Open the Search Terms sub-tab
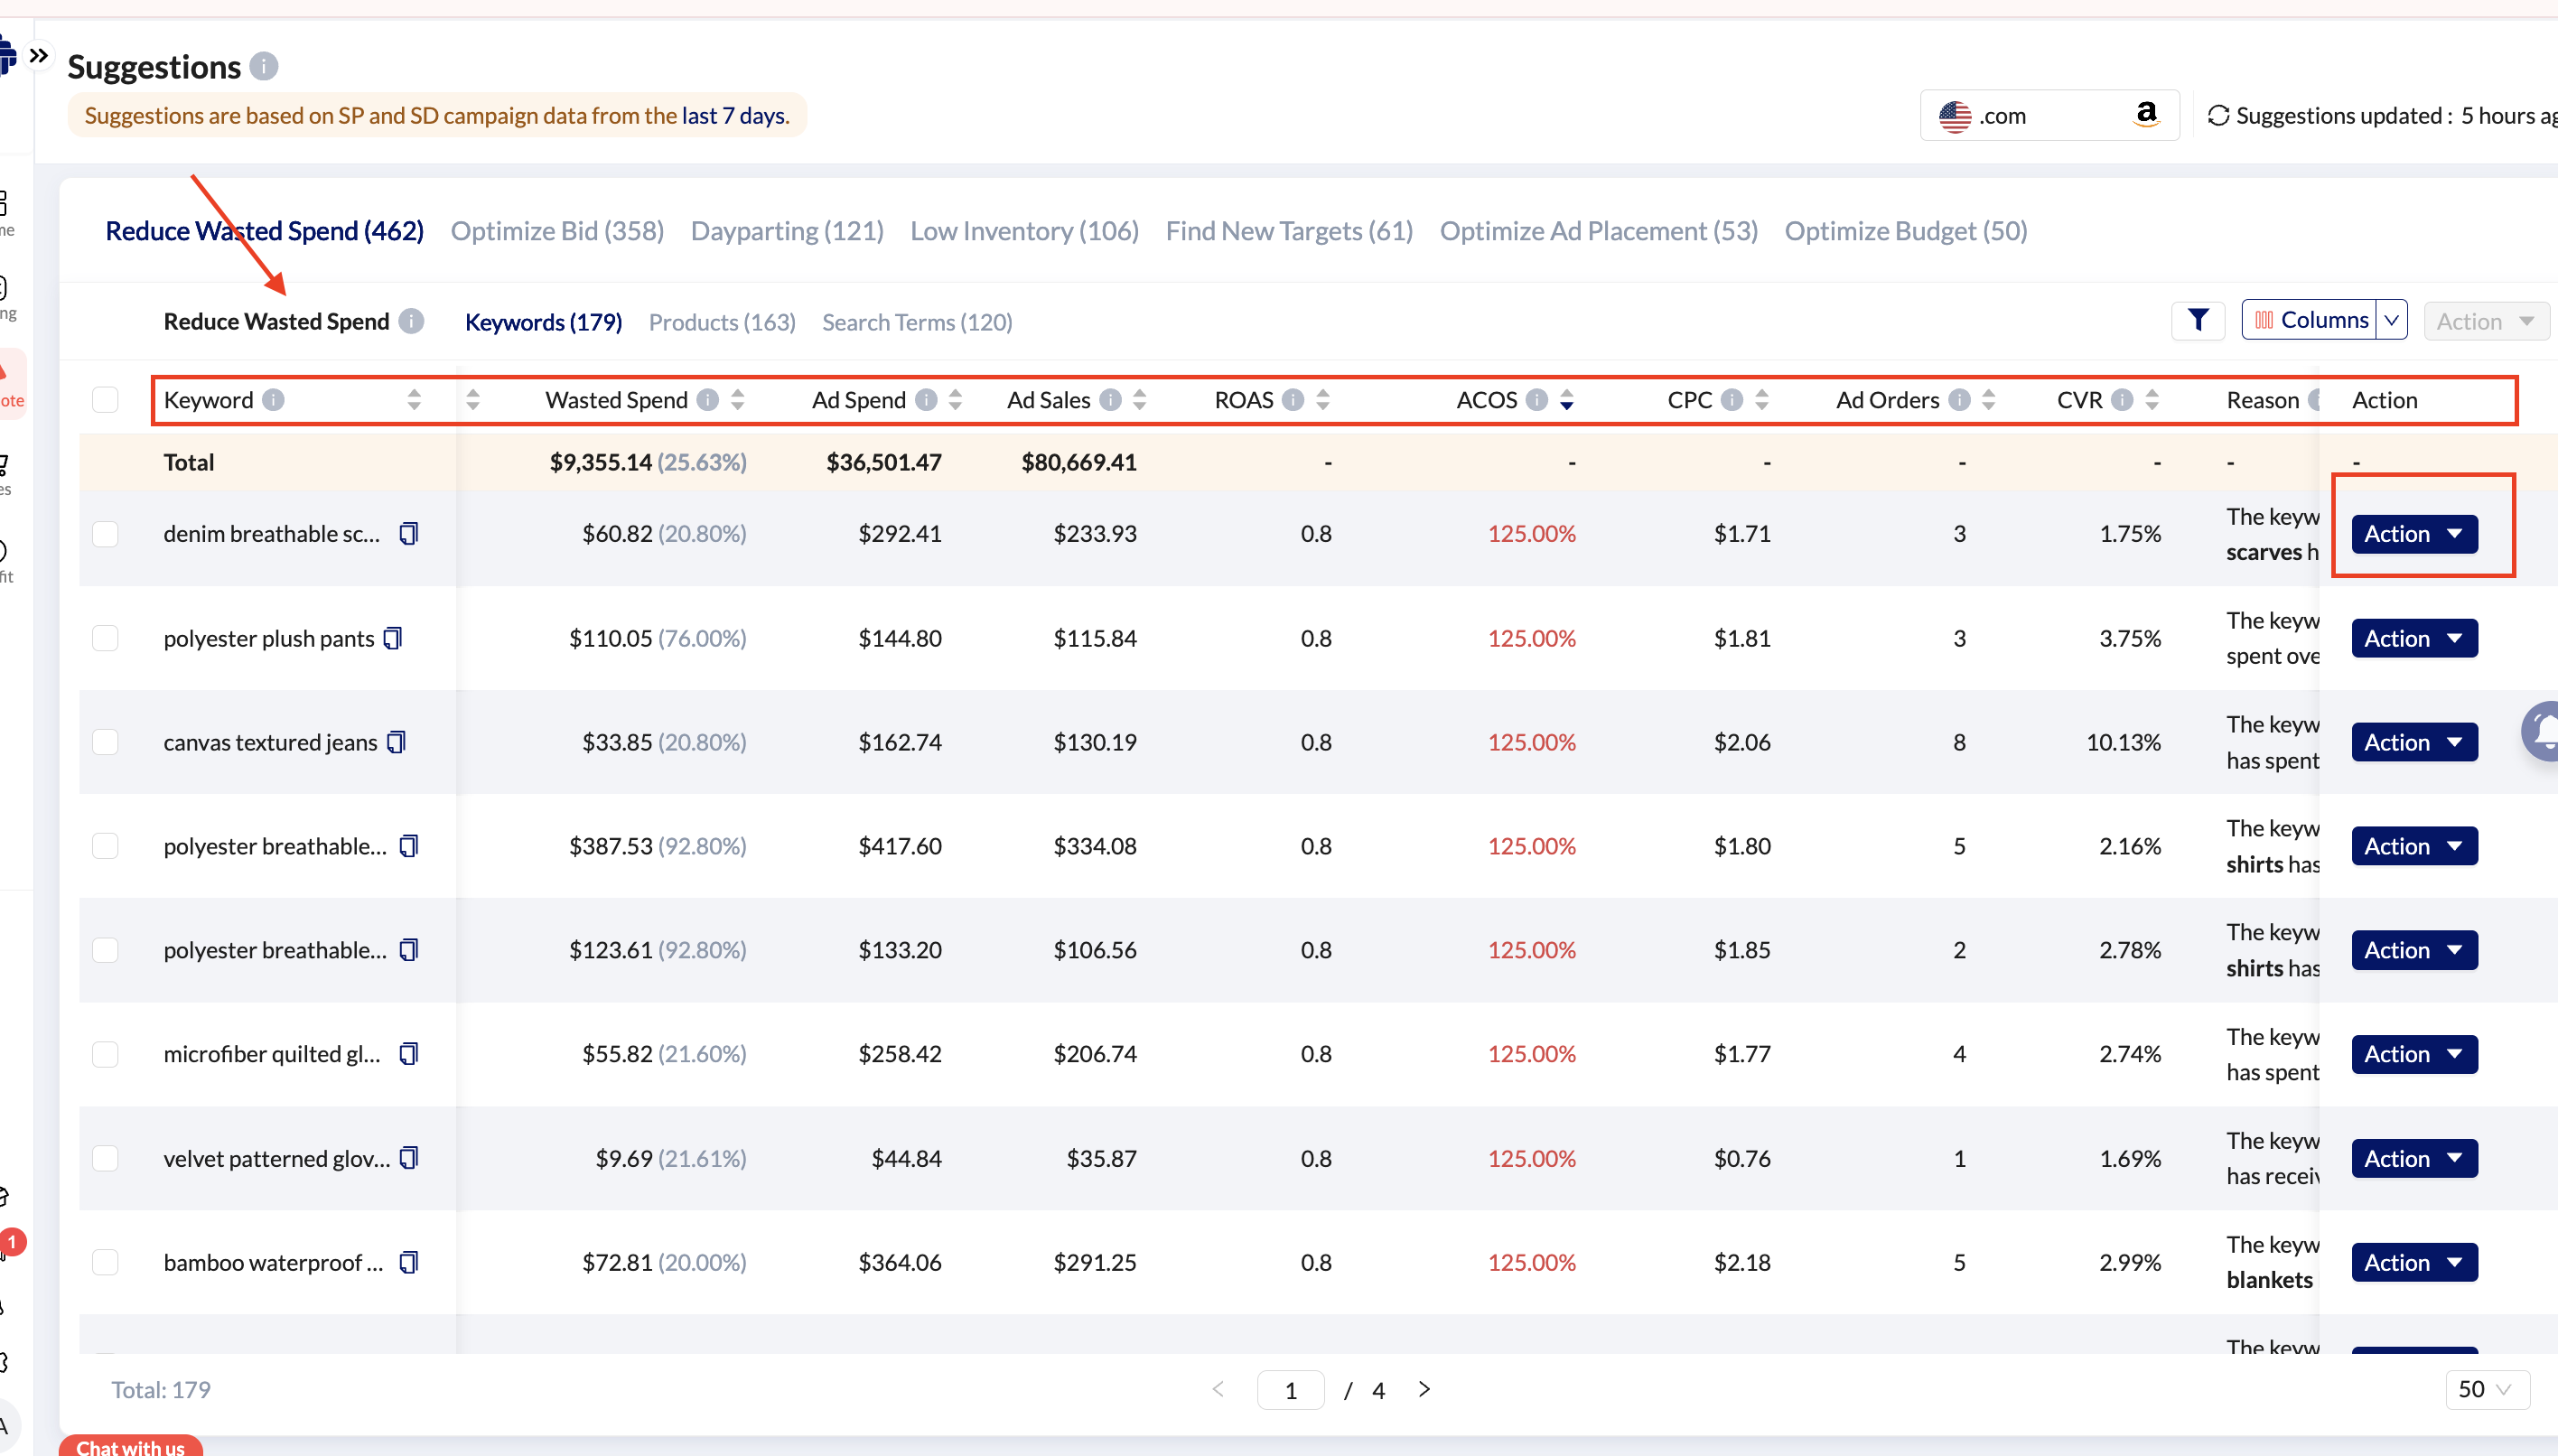Viewport: 2558px width, 1456px height. click(916, 322)
